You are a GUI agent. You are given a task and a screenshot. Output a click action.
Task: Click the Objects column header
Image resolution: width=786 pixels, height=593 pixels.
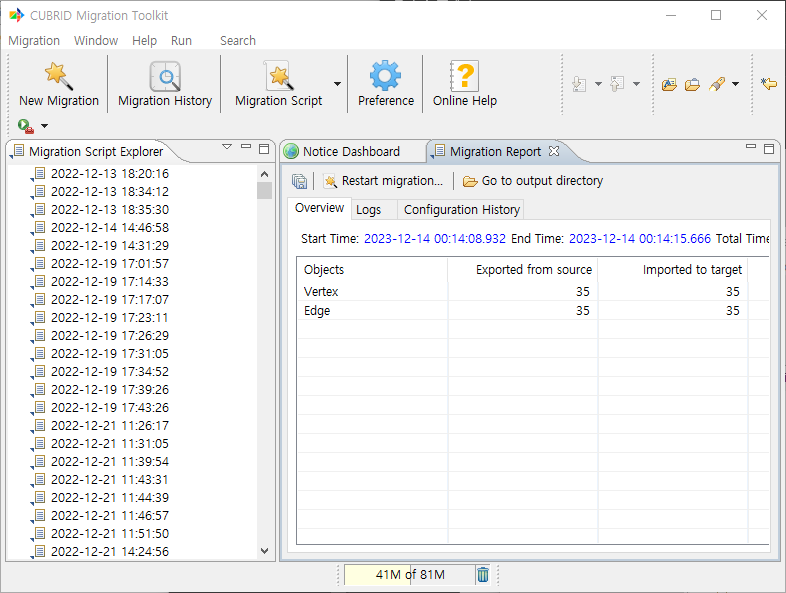[x=372, y=270]
